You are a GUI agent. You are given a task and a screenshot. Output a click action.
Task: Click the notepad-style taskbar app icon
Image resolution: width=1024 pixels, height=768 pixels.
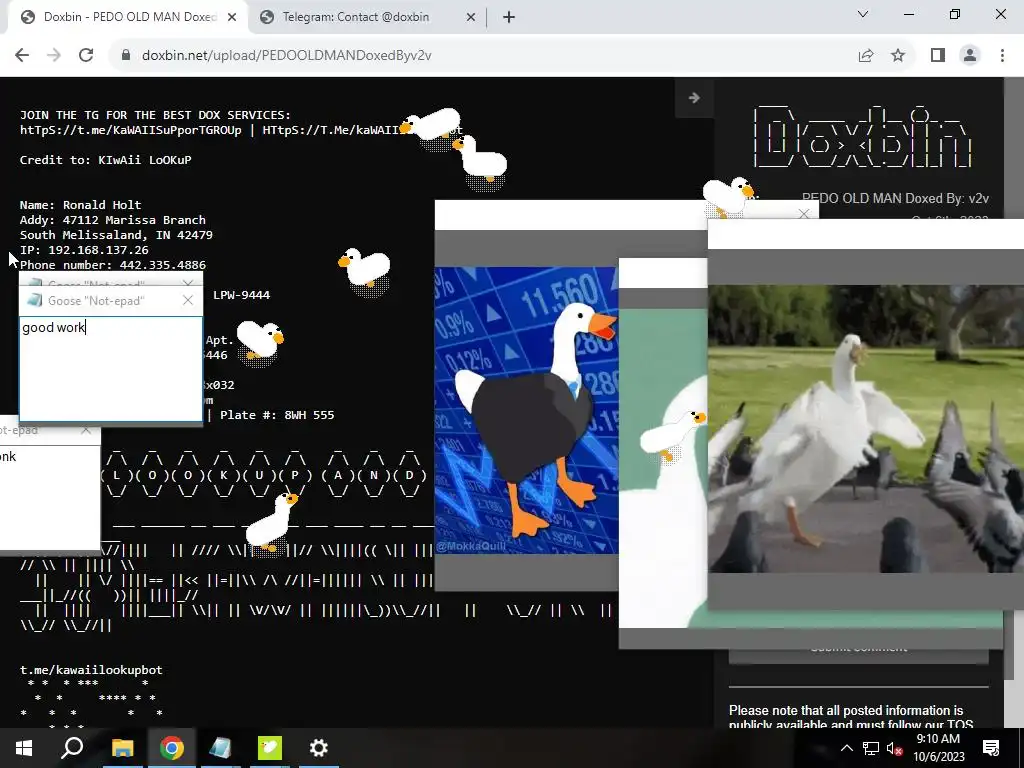tap(220, 748)
